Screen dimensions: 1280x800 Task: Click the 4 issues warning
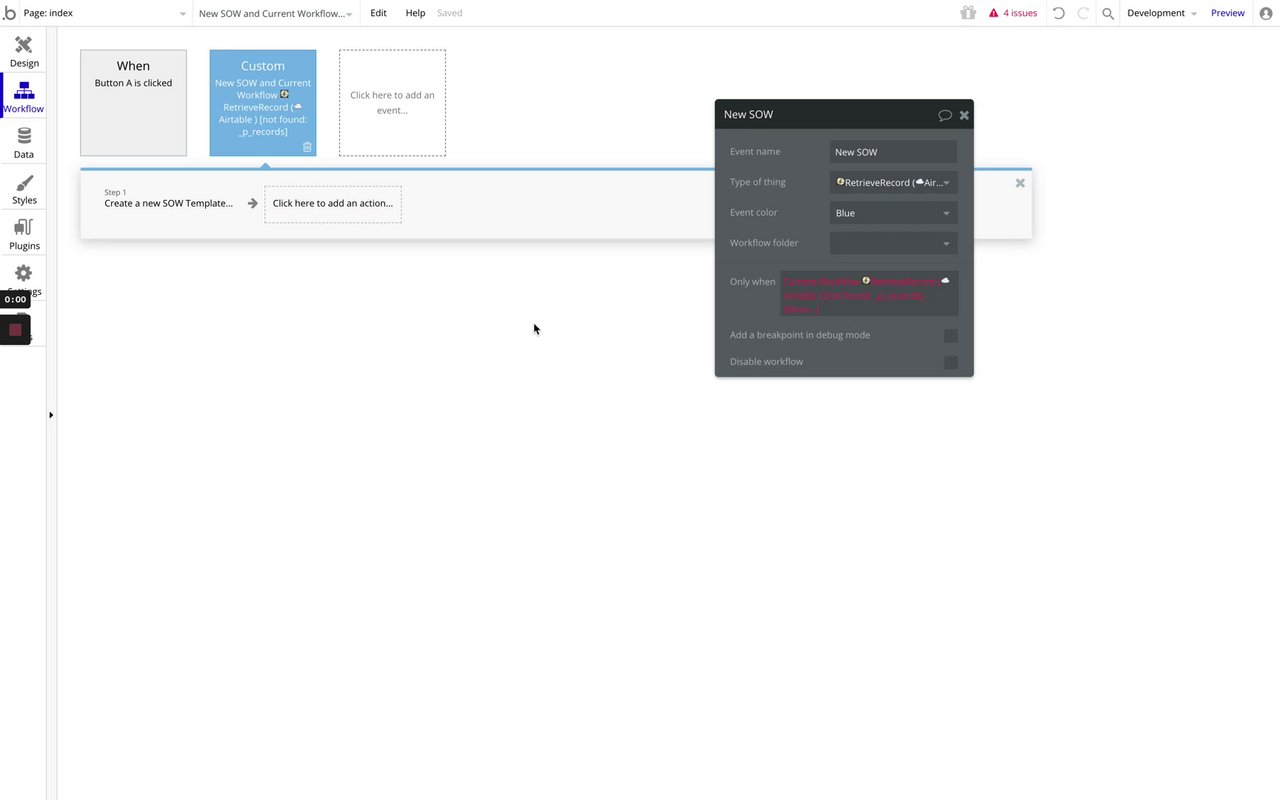(x=1013, y=13)
